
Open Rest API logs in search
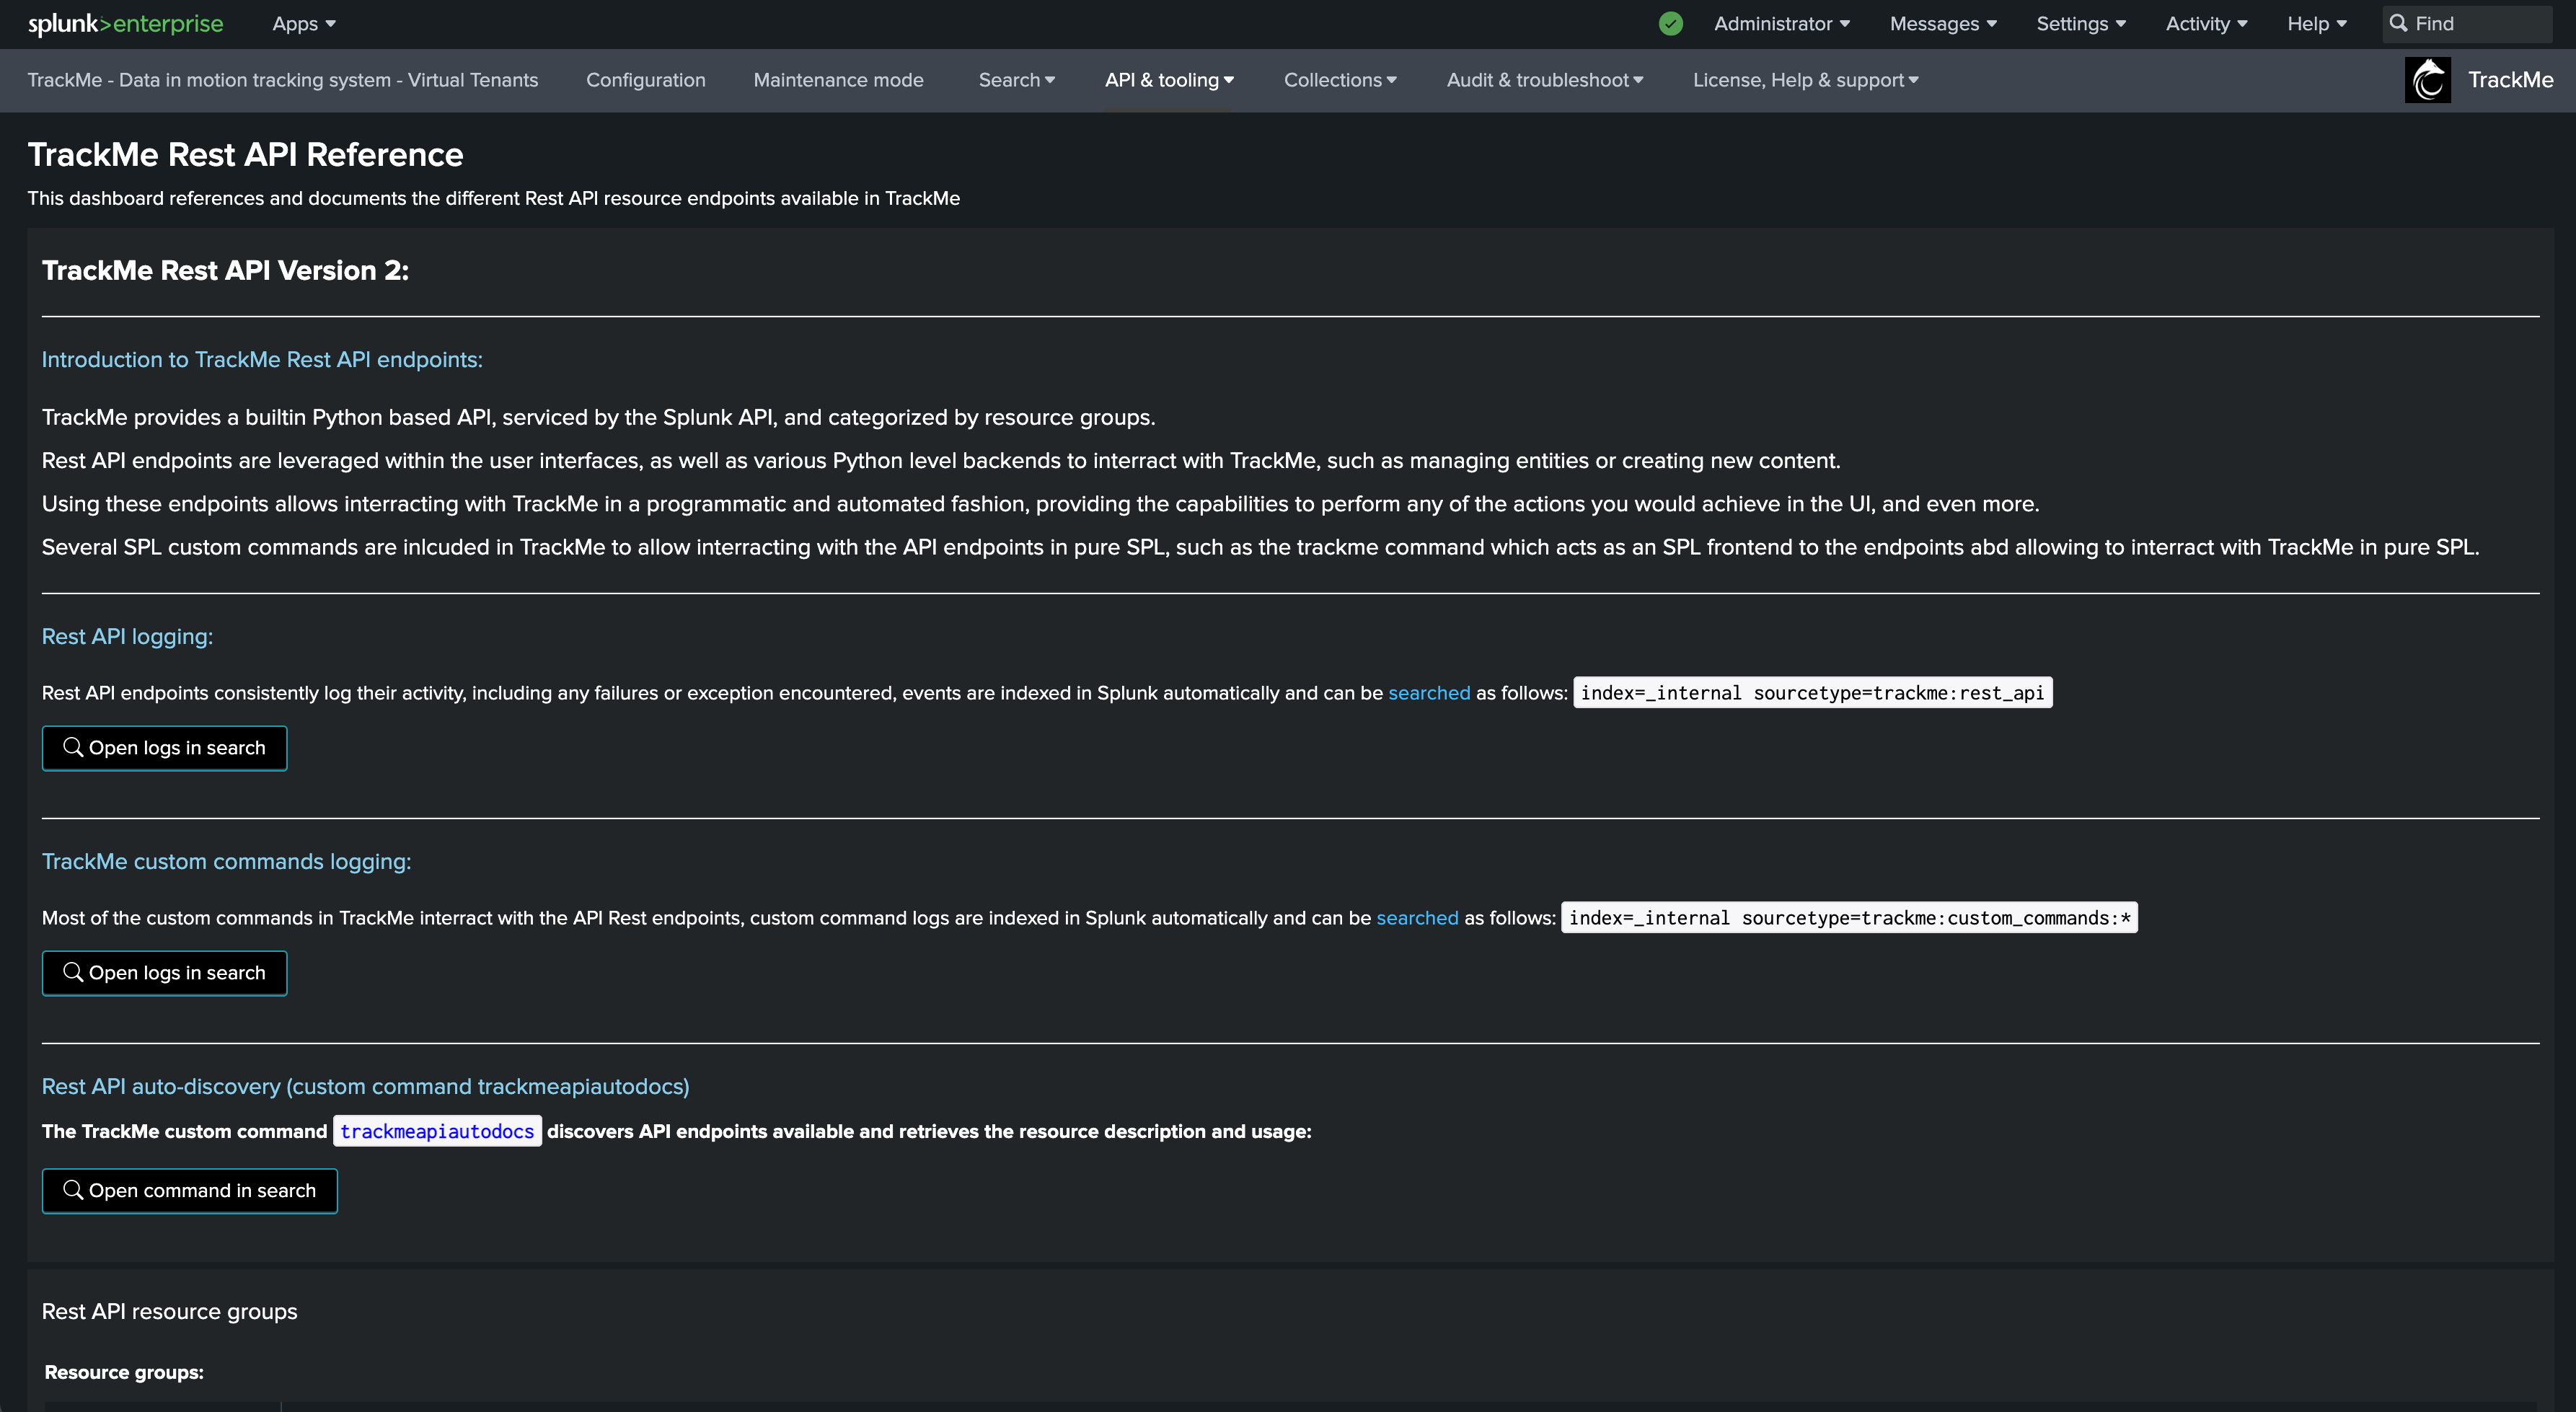coord(164,748)
